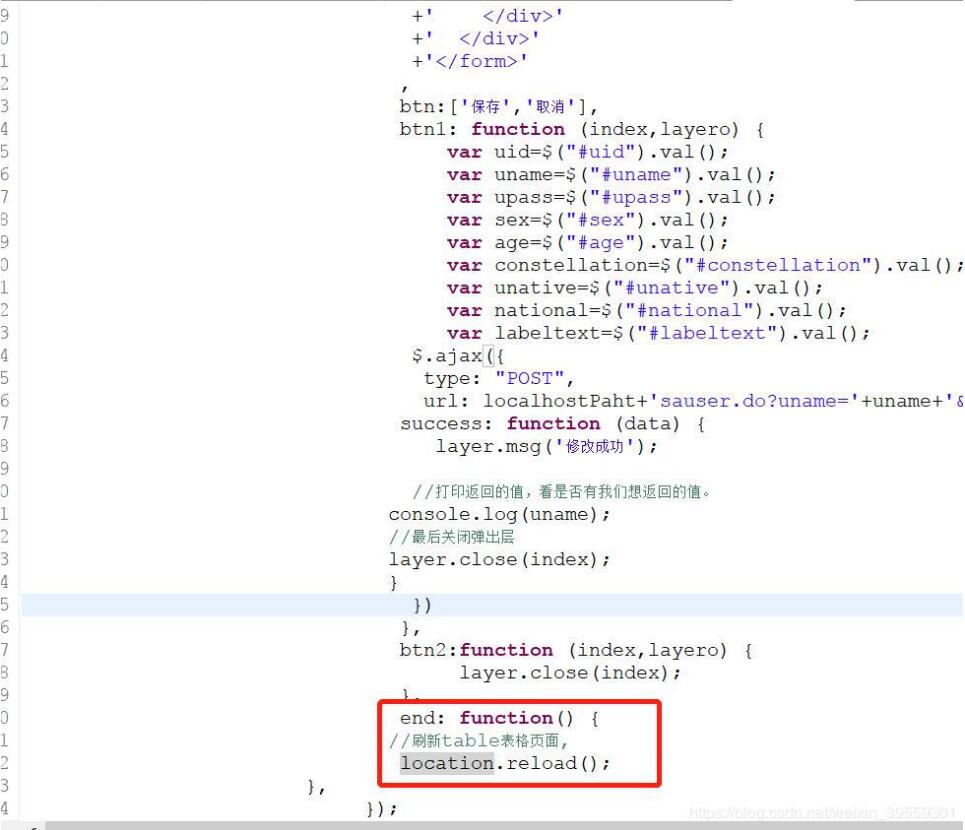Click the end: function() { line
This screenshot has height=830, width=965.
(x=499, y=718)
